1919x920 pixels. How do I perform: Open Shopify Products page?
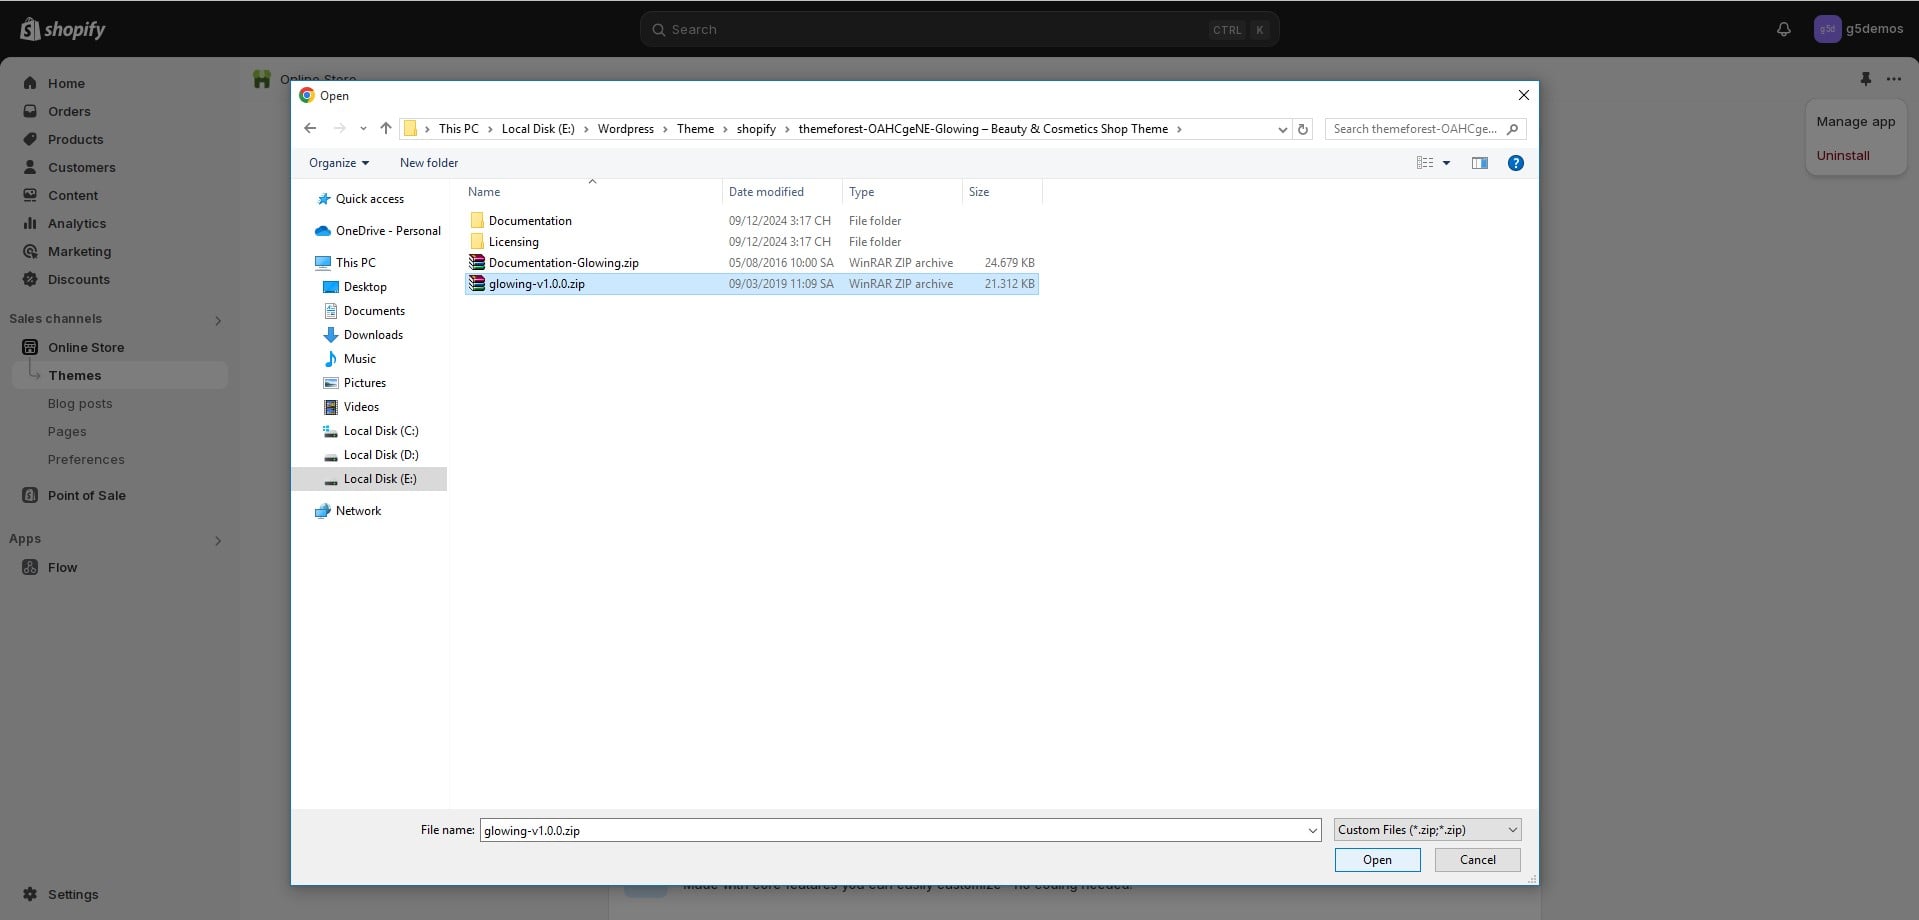coord(75,140)
